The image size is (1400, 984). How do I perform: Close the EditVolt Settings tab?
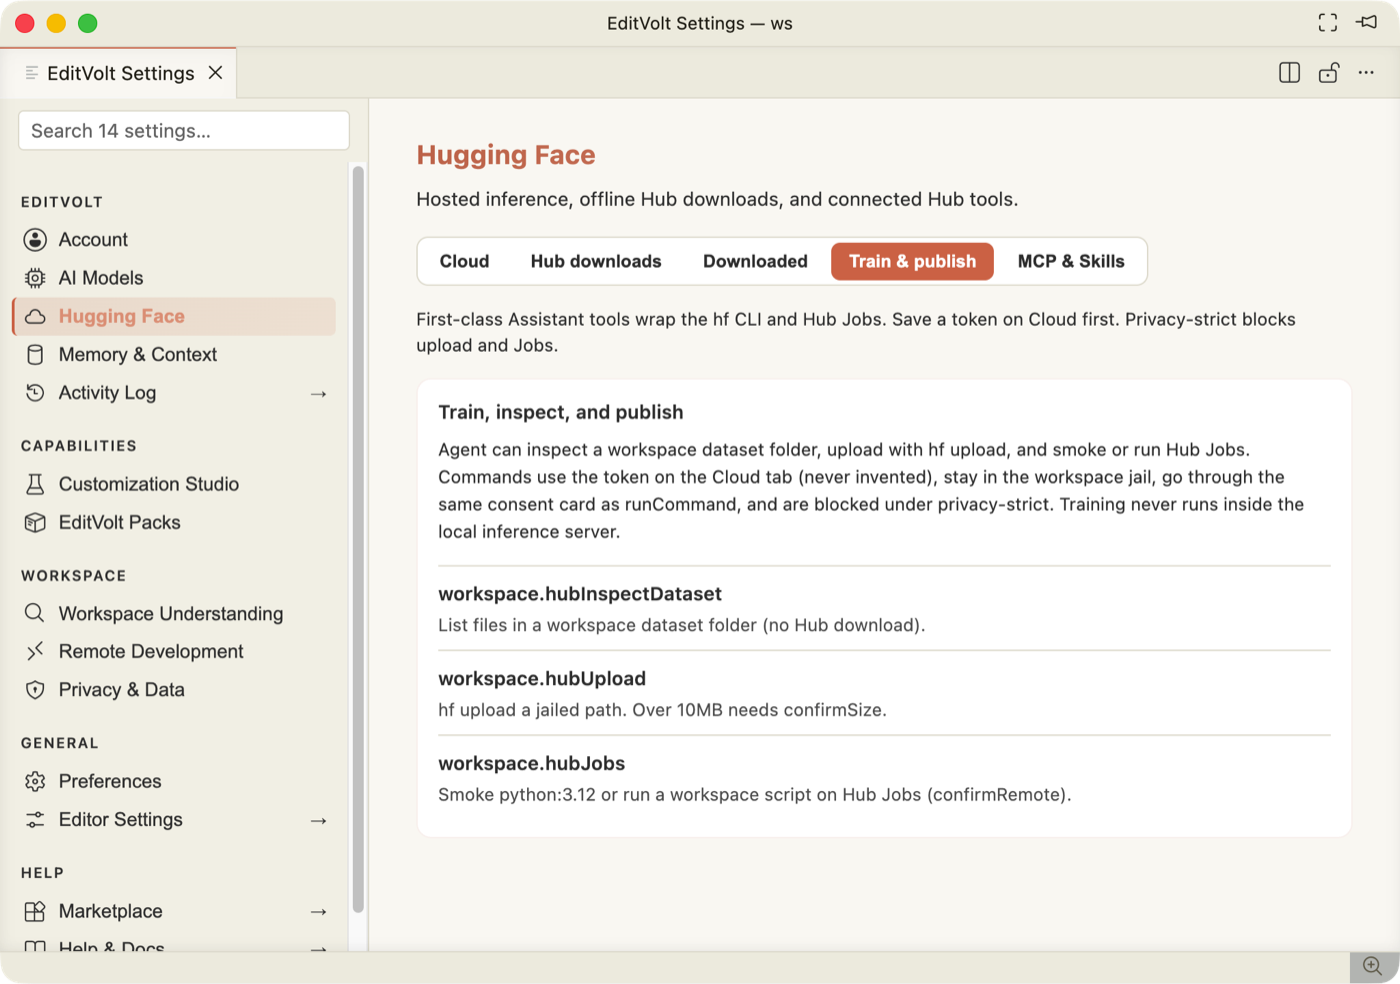(215, 73)
